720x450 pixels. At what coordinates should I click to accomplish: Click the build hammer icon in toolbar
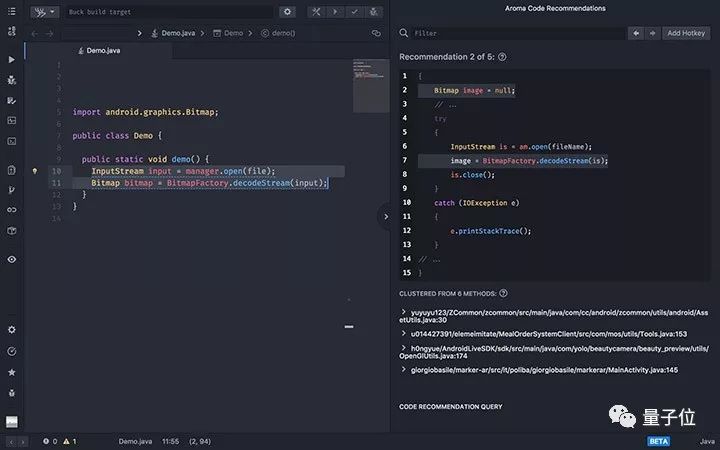pyautogui.click(x=316, y=12)
